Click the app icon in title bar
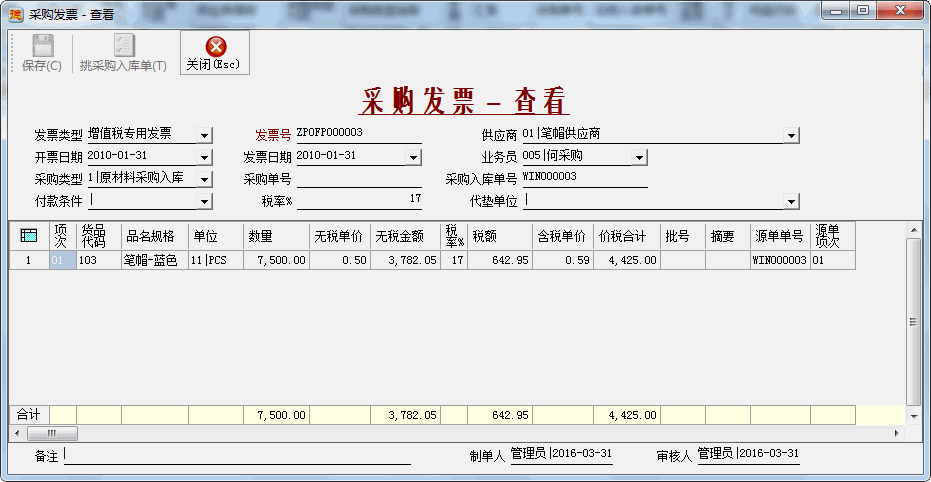Image resolution: width=931 pixels, height=482 pixels. click(x=16, y=14)
